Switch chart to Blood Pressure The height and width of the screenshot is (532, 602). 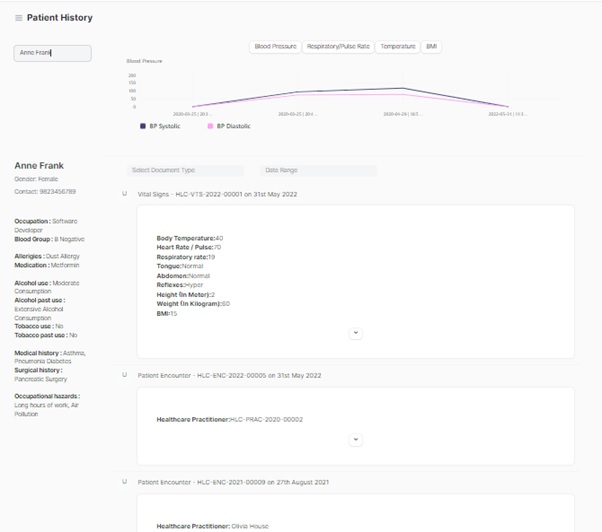click(275, 46)
